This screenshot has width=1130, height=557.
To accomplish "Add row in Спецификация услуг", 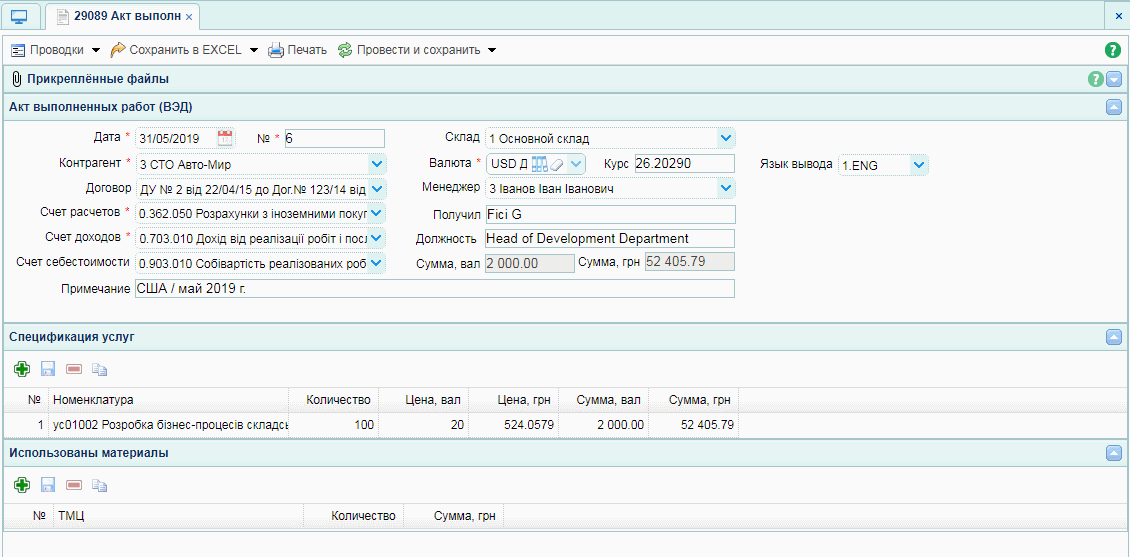I will [22, 370].
